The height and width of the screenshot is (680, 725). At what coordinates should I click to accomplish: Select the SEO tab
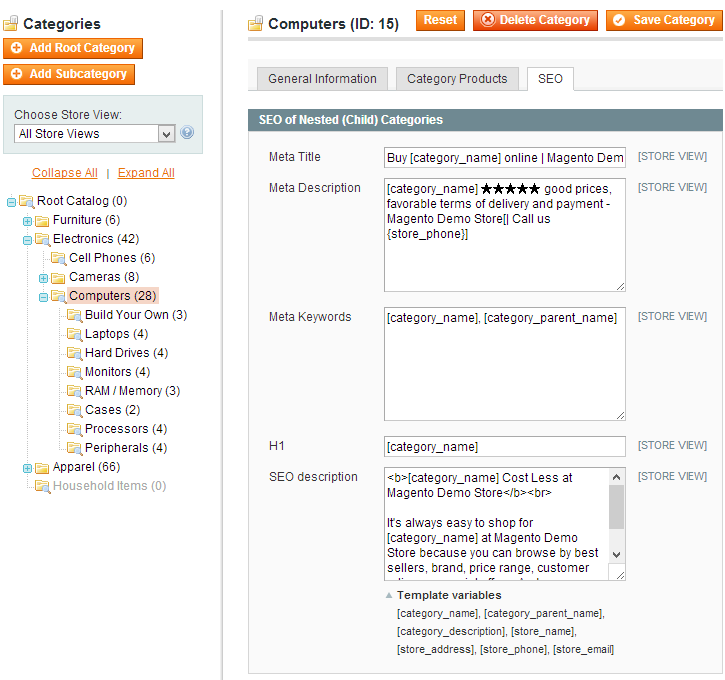click(x=550, y=79)
